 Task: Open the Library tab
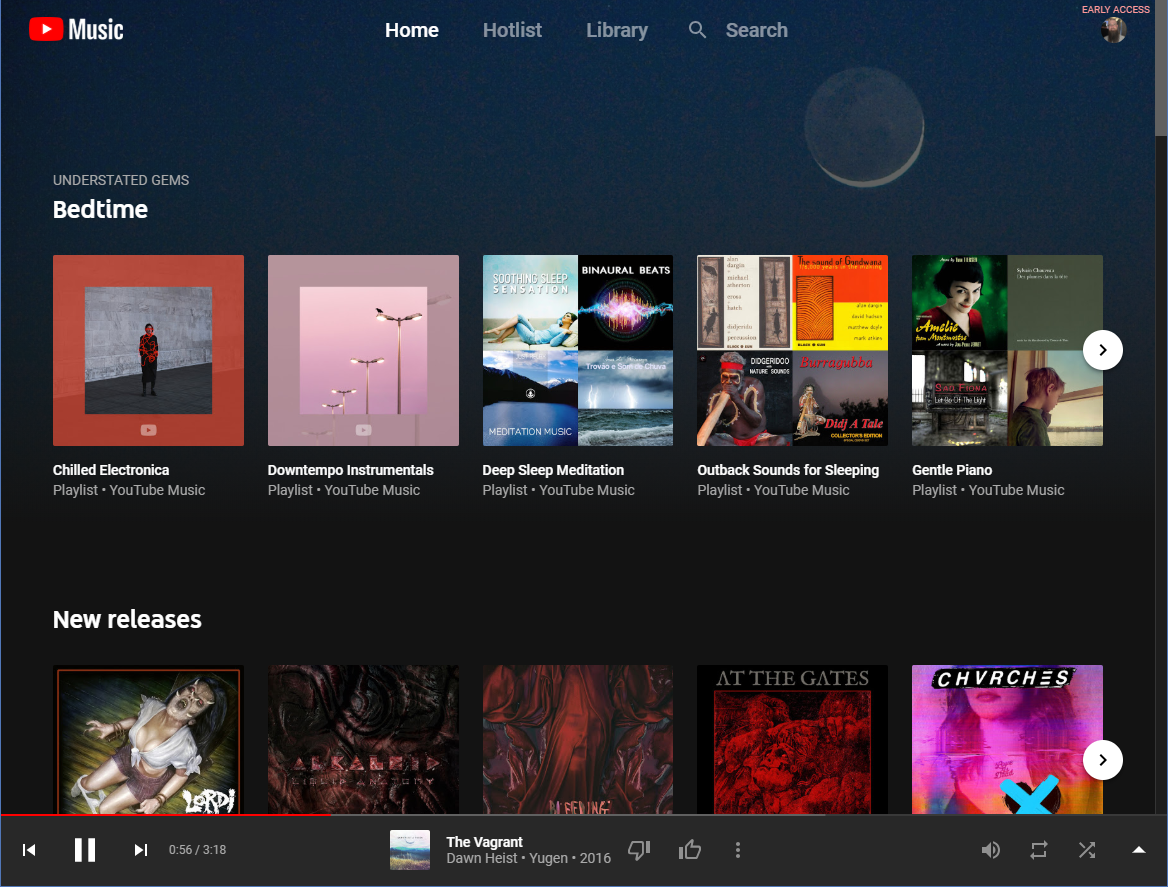pyautogui.click(x=617, y=30)
